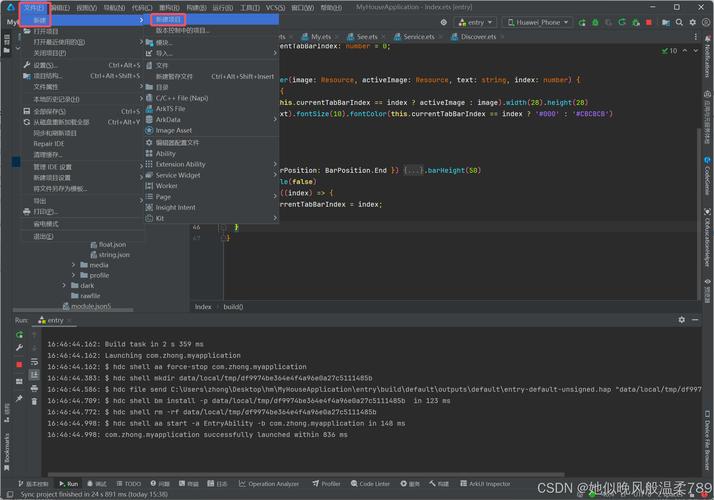The width and height of the screenshot is (714, 500).
Task: Click the Run panel settings gear icon
Action: [682, 320]
